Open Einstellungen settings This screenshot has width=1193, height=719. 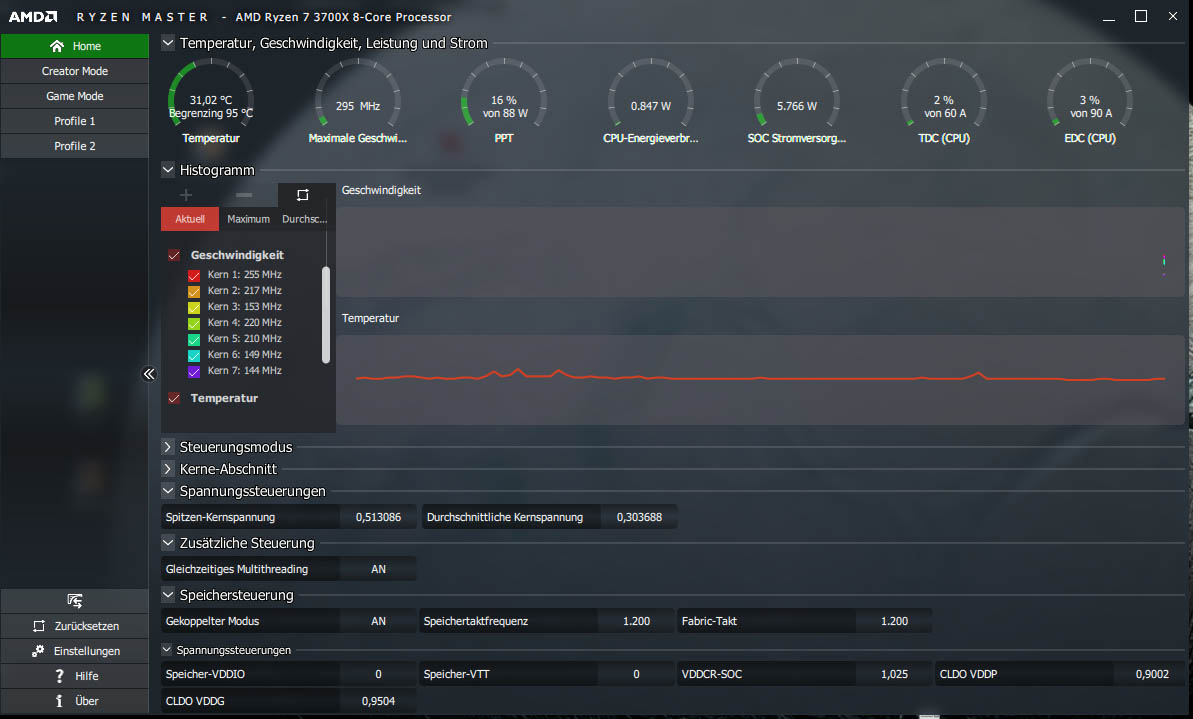click(75, 651)
